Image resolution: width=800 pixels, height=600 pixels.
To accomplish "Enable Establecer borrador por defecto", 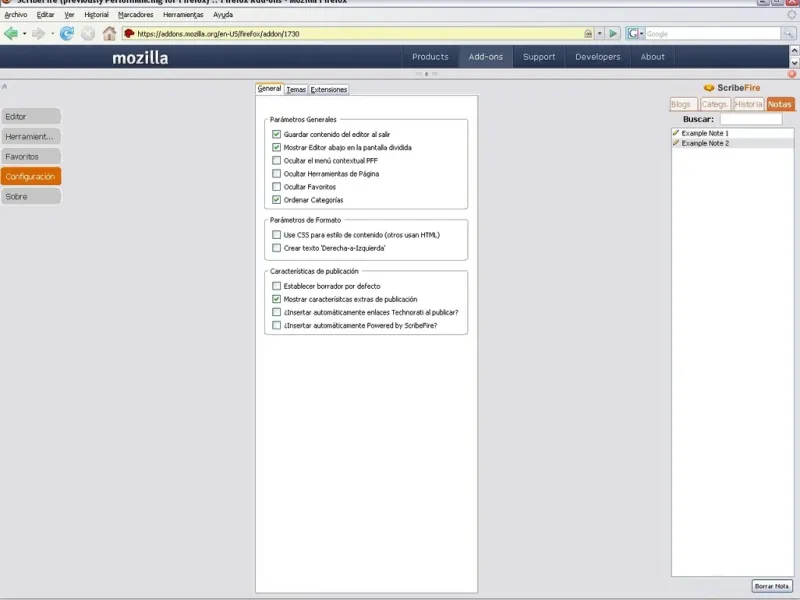I will (x=277, y=286).
